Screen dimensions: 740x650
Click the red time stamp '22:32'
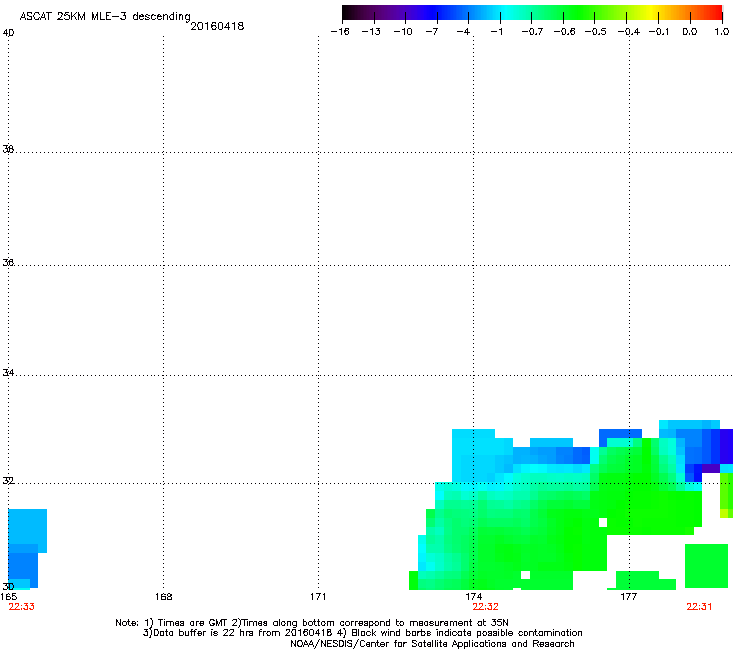coord(486,607)
